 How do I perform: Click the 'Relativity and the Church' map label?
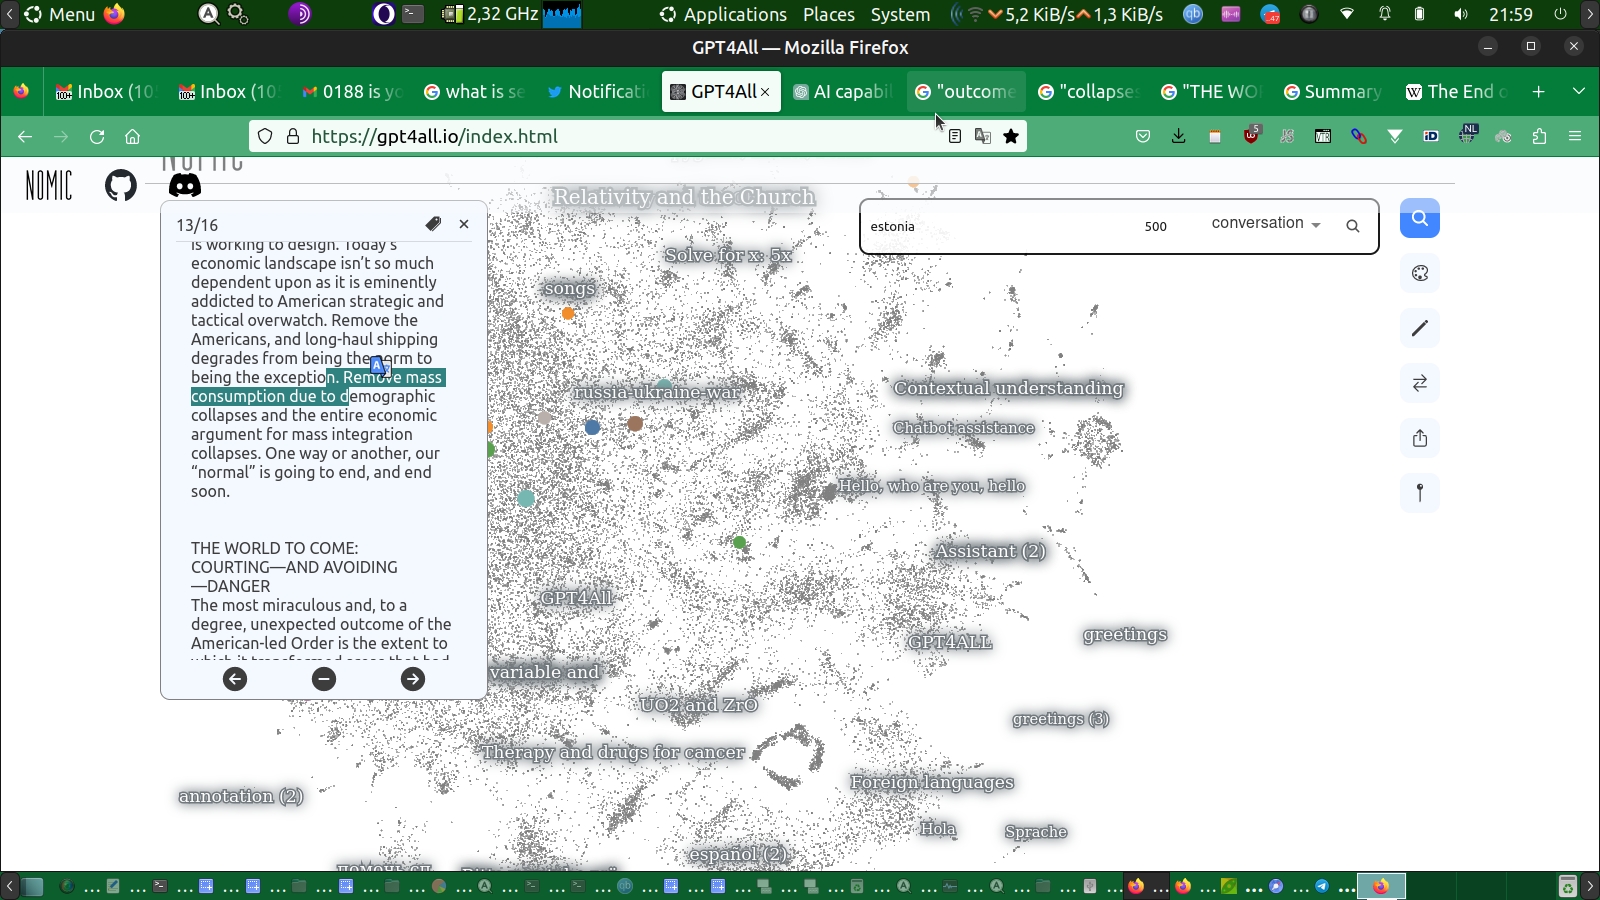coord(684,197)
